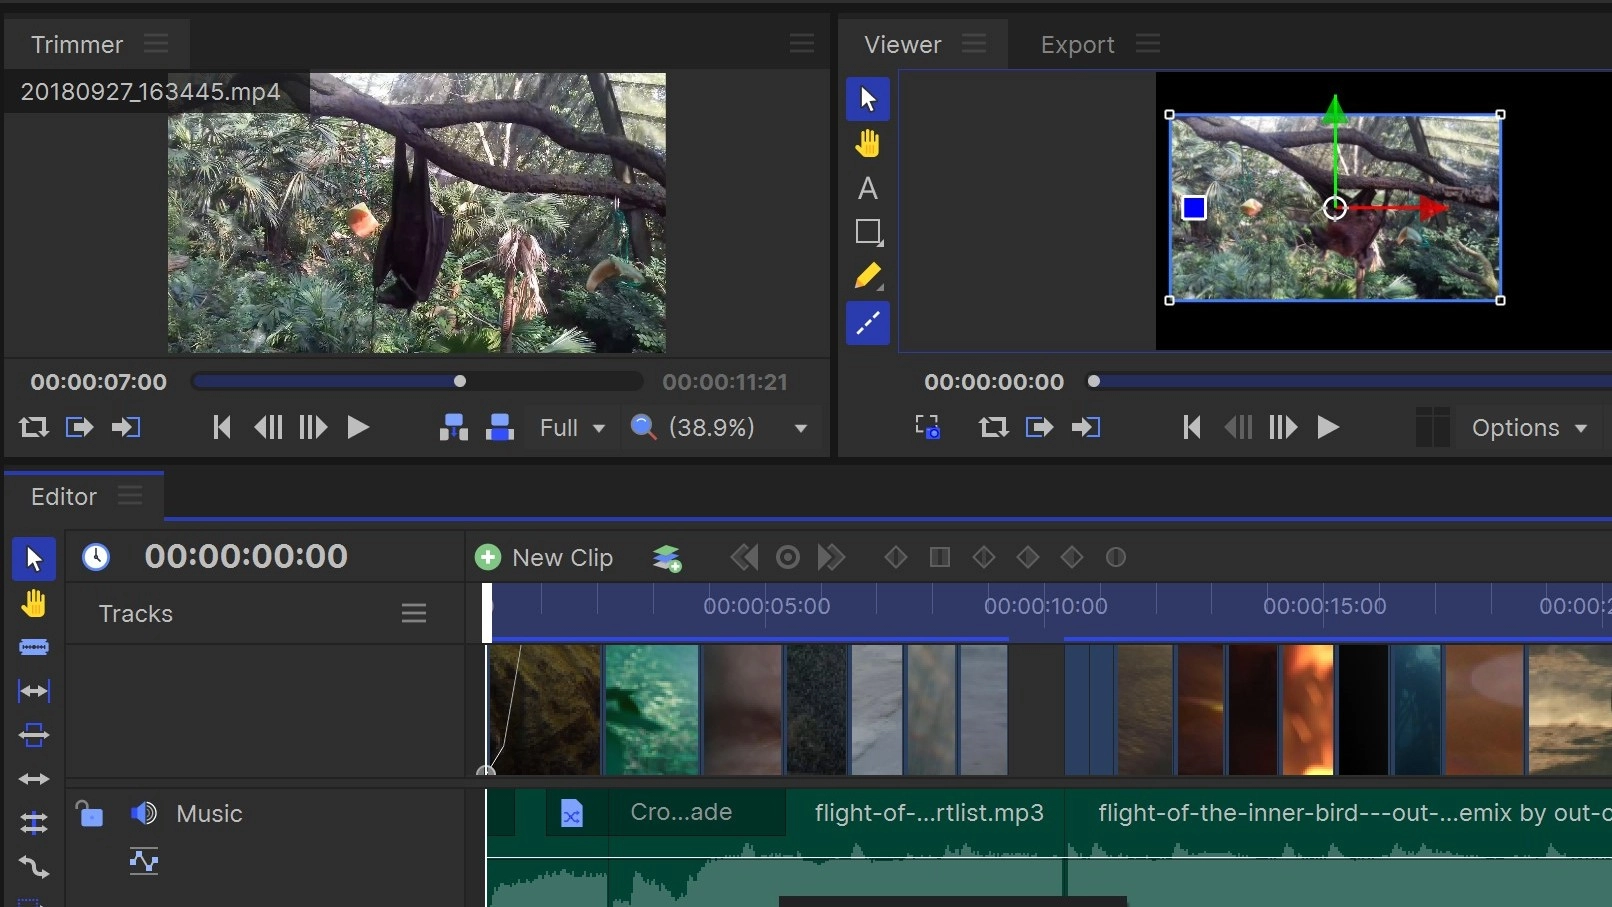Toggle lock on the Music track
The image size is (1612, 907).
90,814
